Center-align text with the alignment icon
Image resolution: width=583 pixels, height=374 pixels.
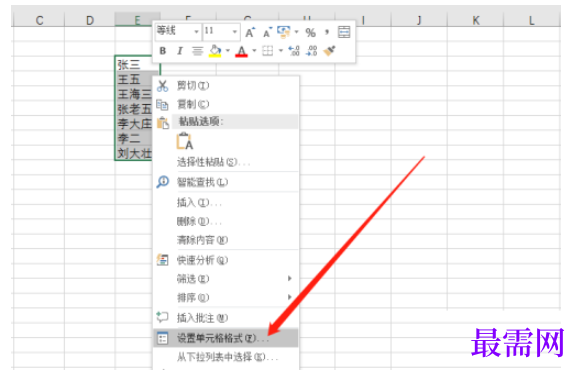click(197, 51)
